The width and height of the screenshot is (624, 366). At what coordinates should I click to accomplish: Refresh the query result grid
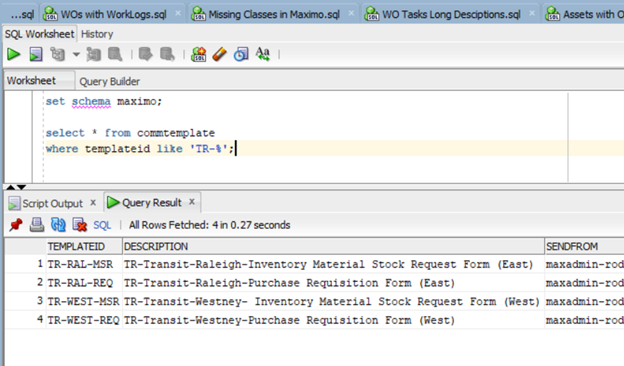click(x=58, y=225)
